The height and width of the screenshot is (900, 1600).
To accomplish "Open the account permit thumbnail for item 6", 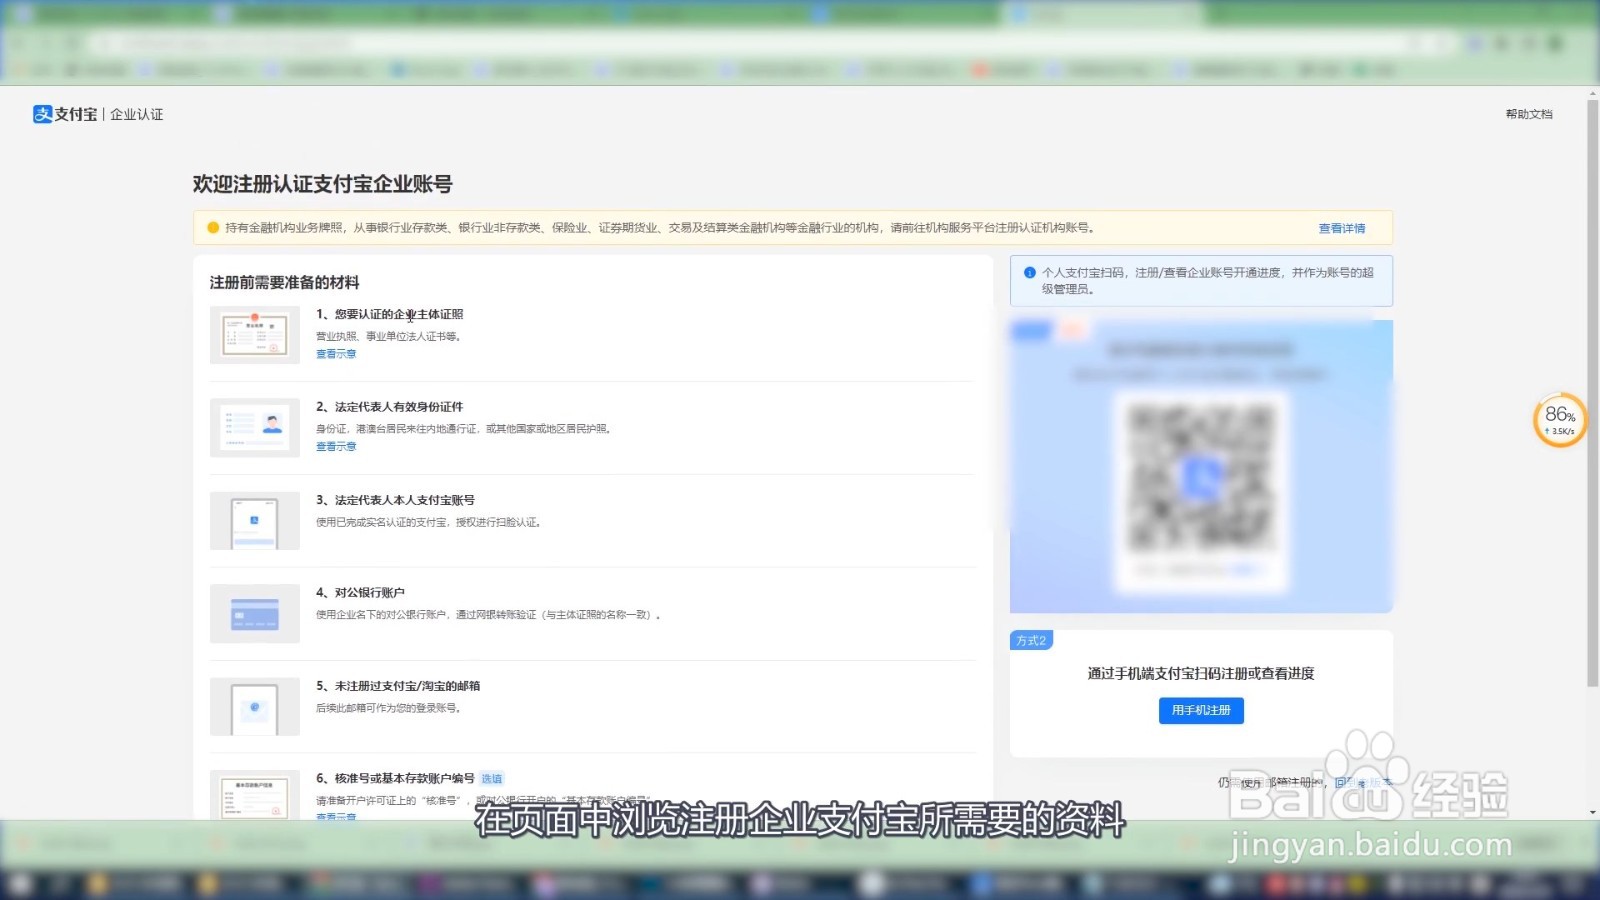I will click(x=255, y=795).
